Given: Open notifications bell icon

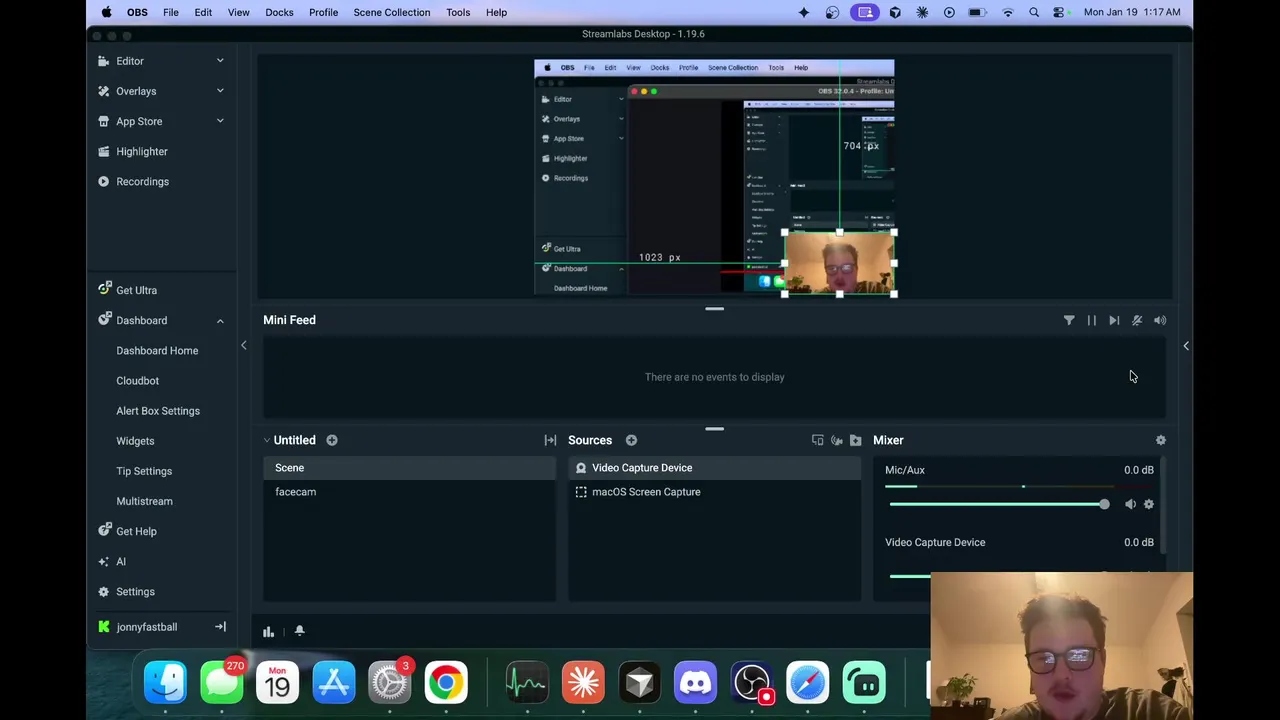Looking at the screenshot, I should point(299,631).
